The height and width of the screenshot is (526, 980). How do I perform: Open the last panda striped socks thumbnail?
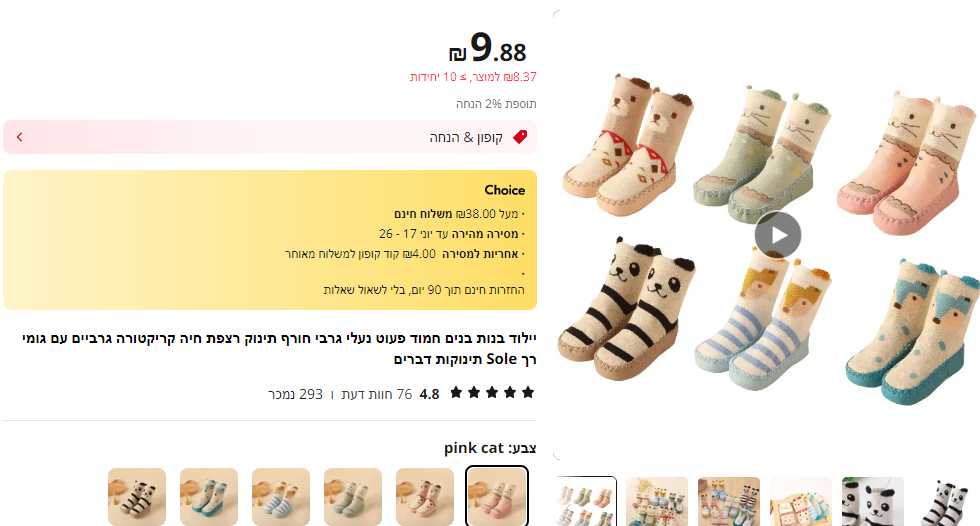(x=946, y=501)
